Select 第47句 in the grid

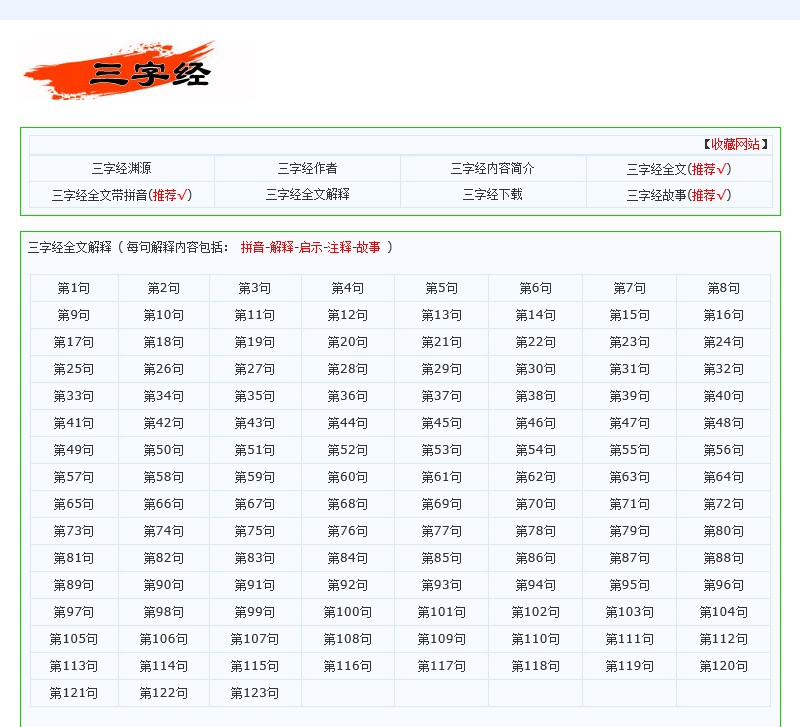(x=629, y=423)
